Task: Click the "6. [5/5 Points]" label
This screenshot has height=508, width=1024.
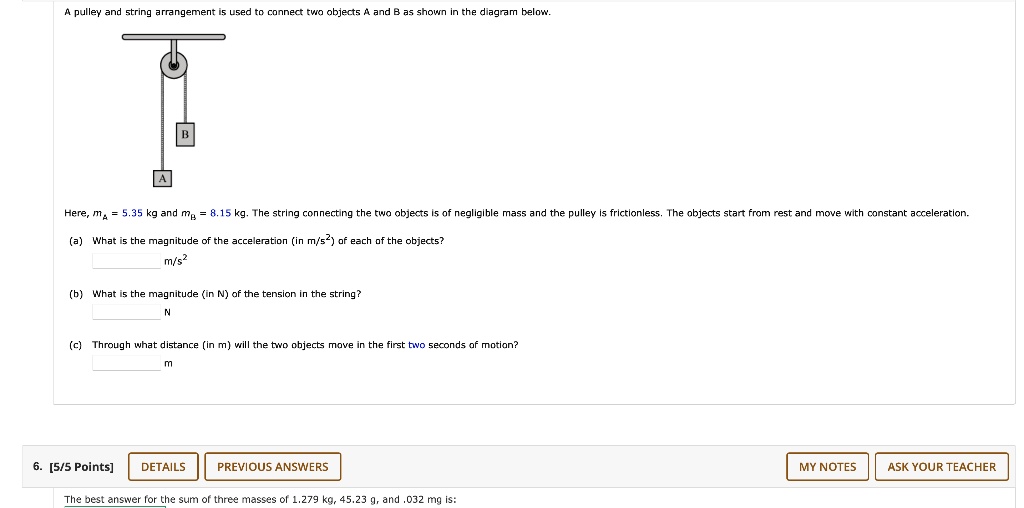Action: [73, 467]
